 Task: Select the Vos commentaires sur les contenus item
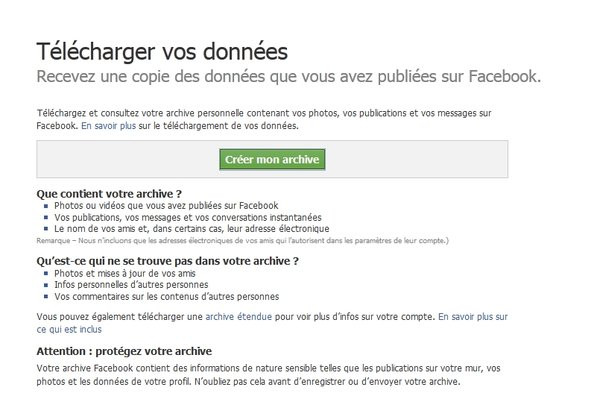click(166, 297)
